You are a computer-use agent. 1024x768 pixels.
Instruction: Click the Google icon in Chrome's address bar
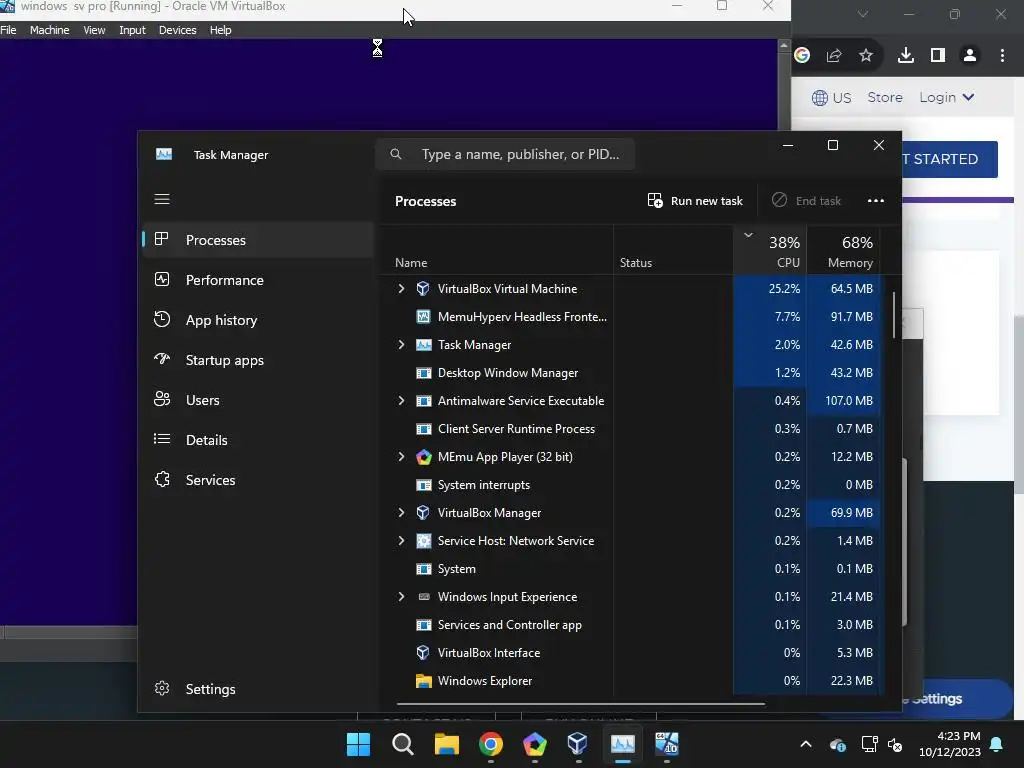point(802,56)
